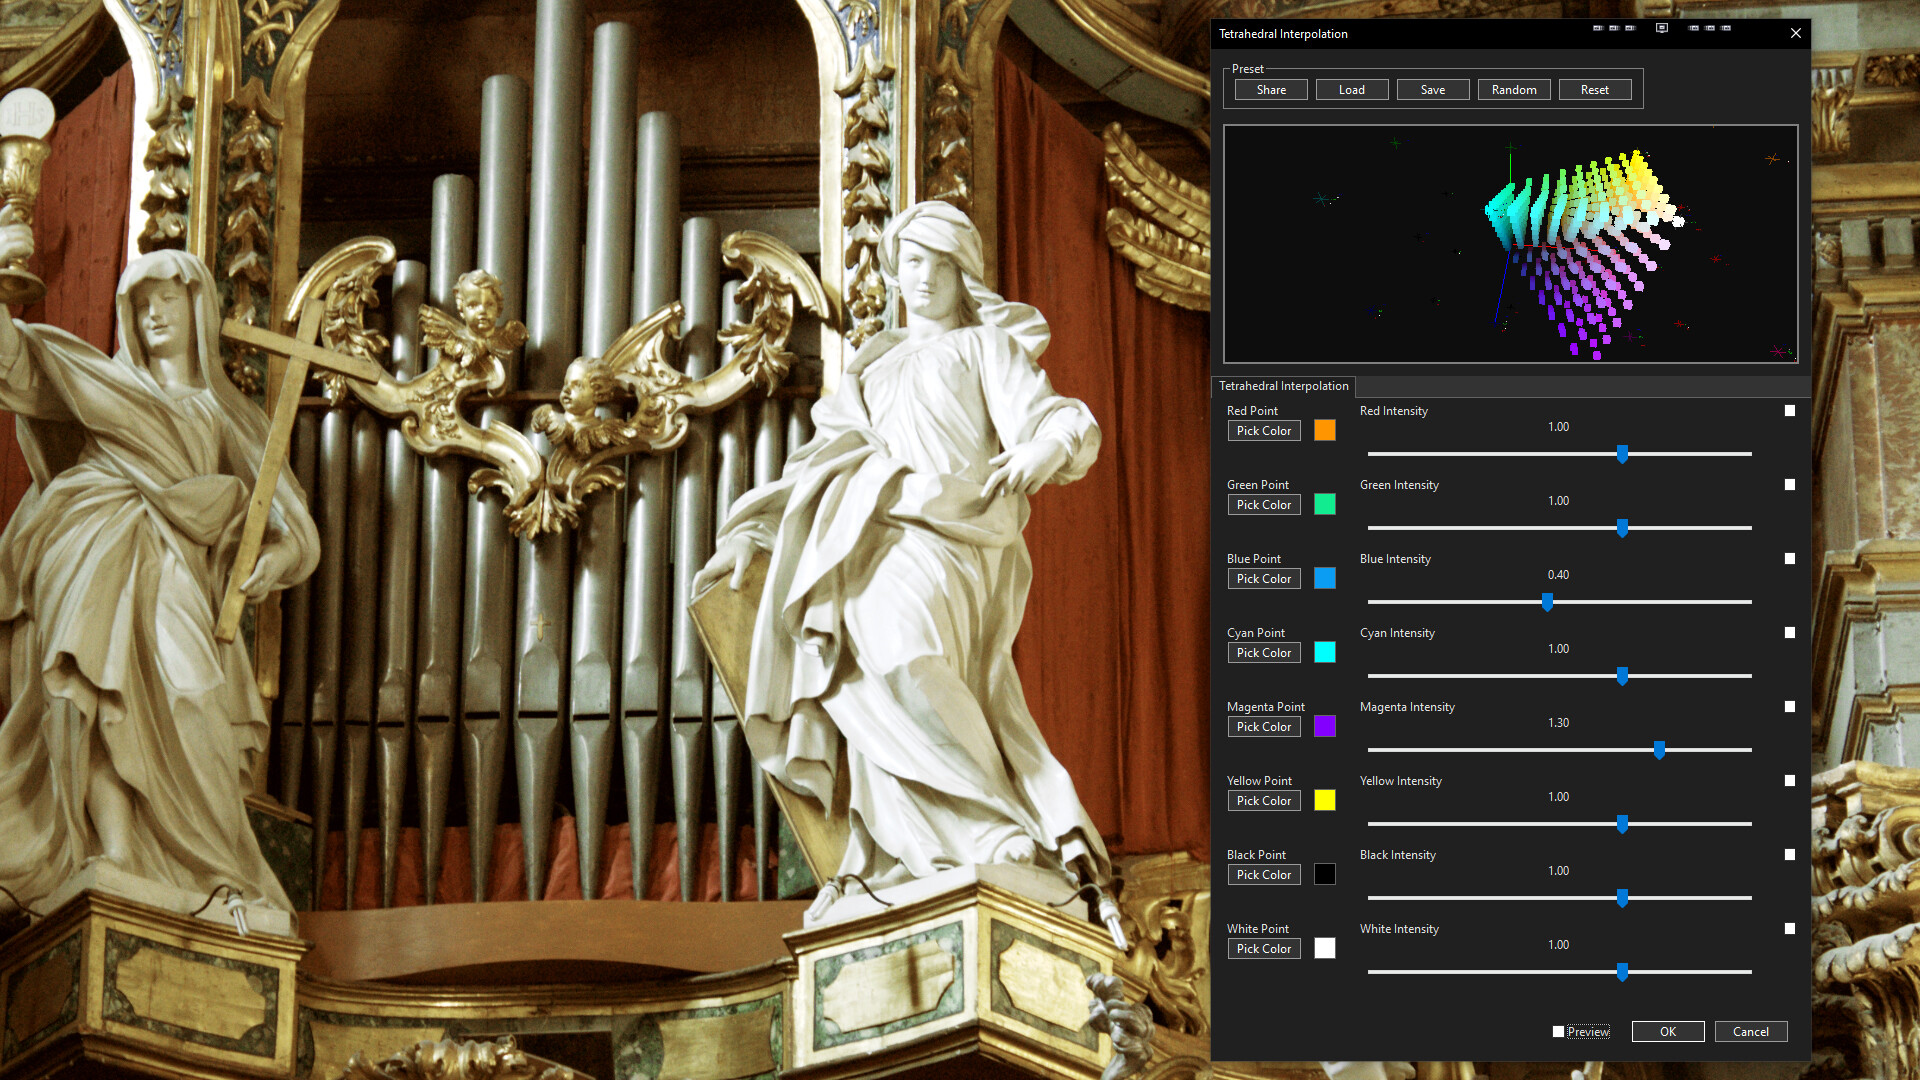
Task: Click the Black Intensity slider handle
Action: pos(1622,898)
